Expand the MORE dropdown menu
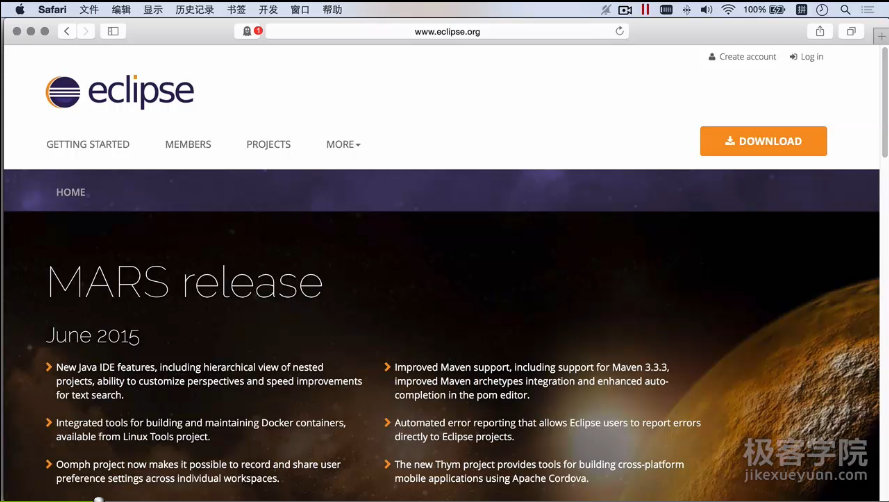 [343, 144]
